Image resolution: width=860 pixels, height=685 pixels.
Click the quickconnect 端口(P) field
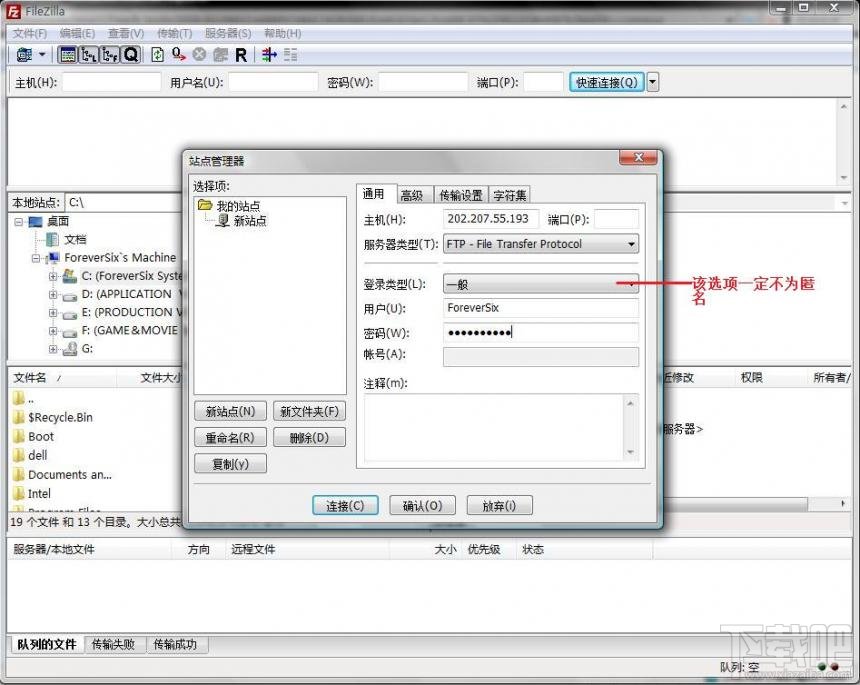tap(543, 82)
